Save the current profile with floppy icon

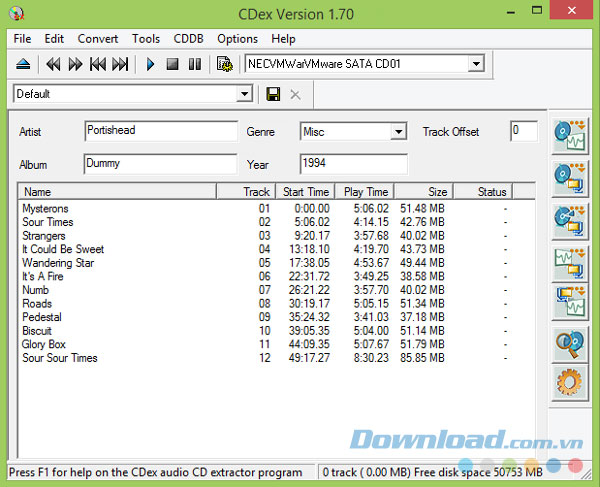coord(273,94)
